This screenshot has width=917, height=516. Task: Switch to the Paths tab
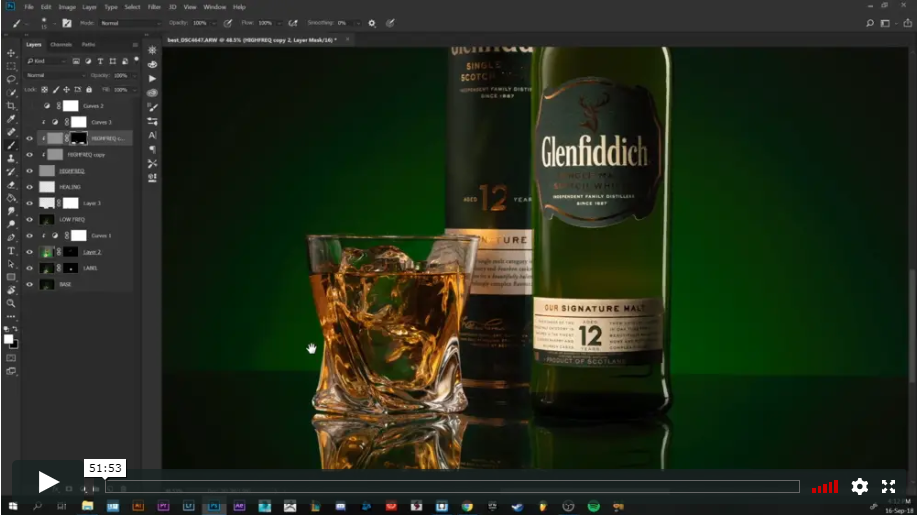tap(88, 44)
